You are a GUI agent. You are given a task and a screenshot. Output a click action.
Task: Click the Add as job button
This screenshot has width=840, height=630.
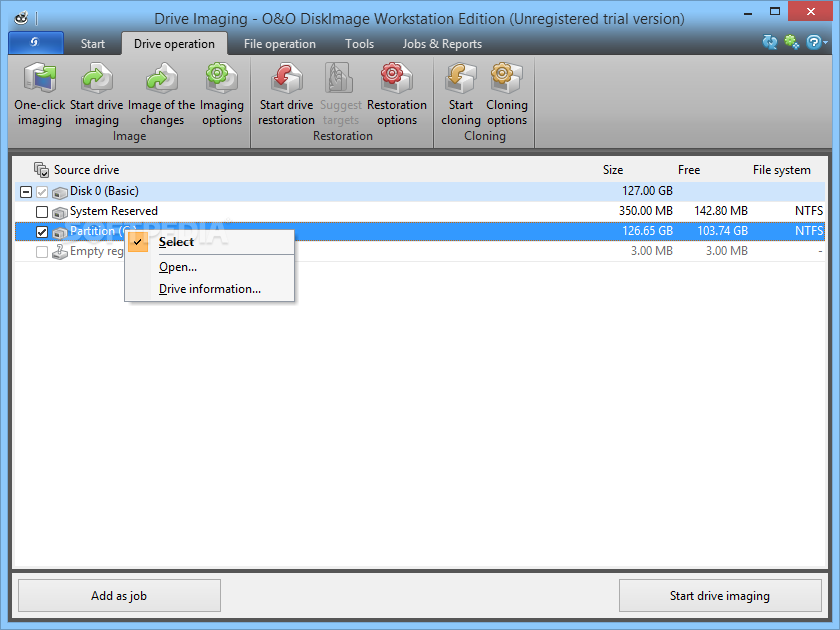point(119,595)
